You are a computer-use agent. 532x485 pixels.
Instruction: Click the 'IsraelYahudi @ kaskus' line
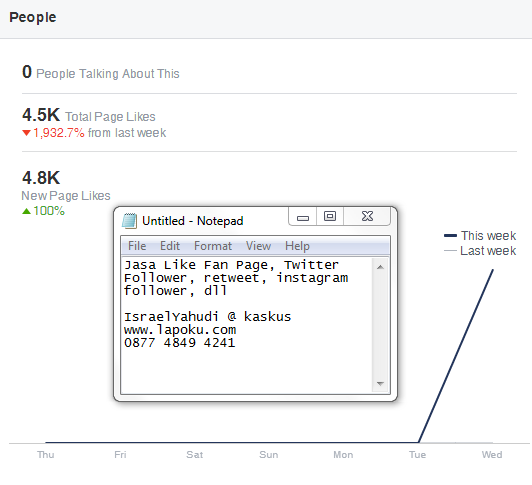click(x=207, y=317)
